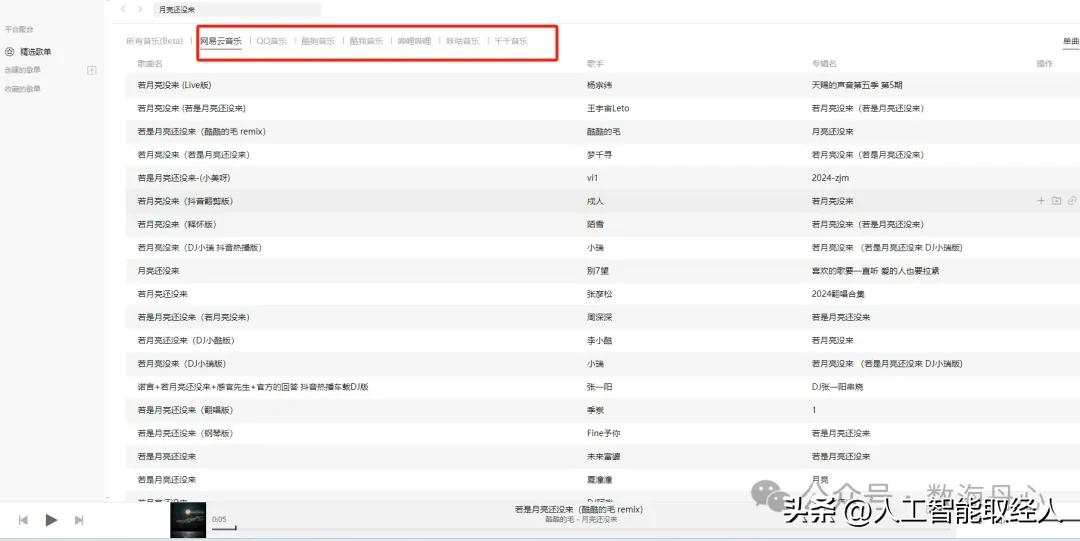1080x541 pixels.
Task: Click album 2024翻唱合集
Action: click(838, 294)
